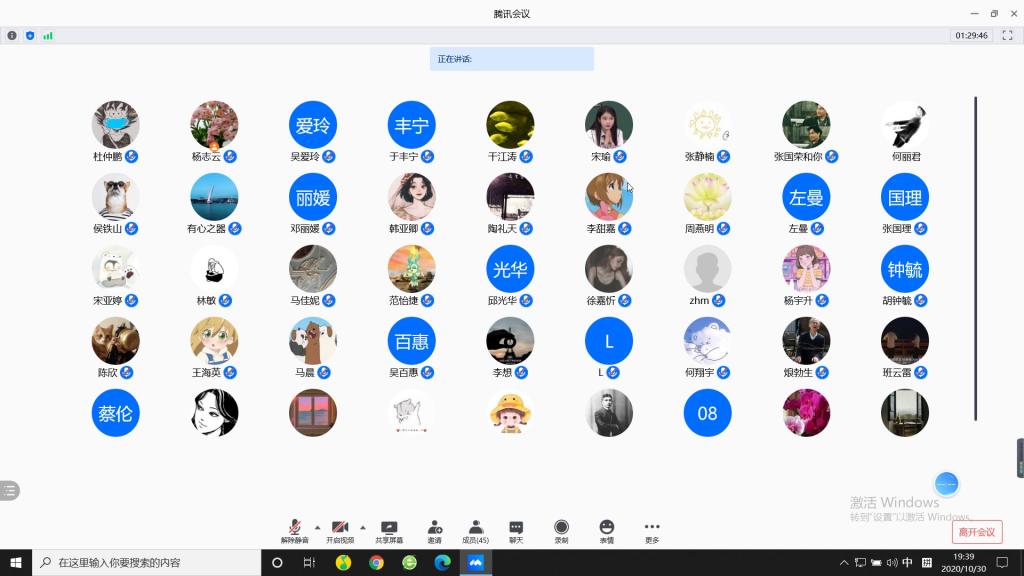
Task: Check the green network signal indicator
Action: 48,35
